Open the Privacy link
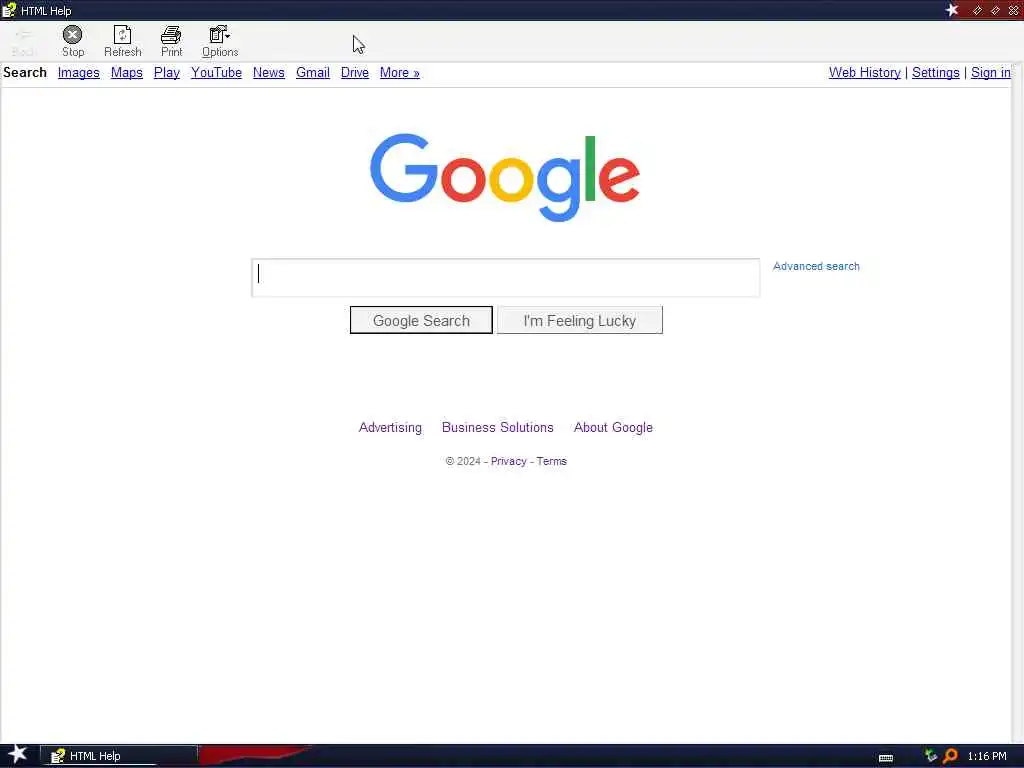 point(508,461)
